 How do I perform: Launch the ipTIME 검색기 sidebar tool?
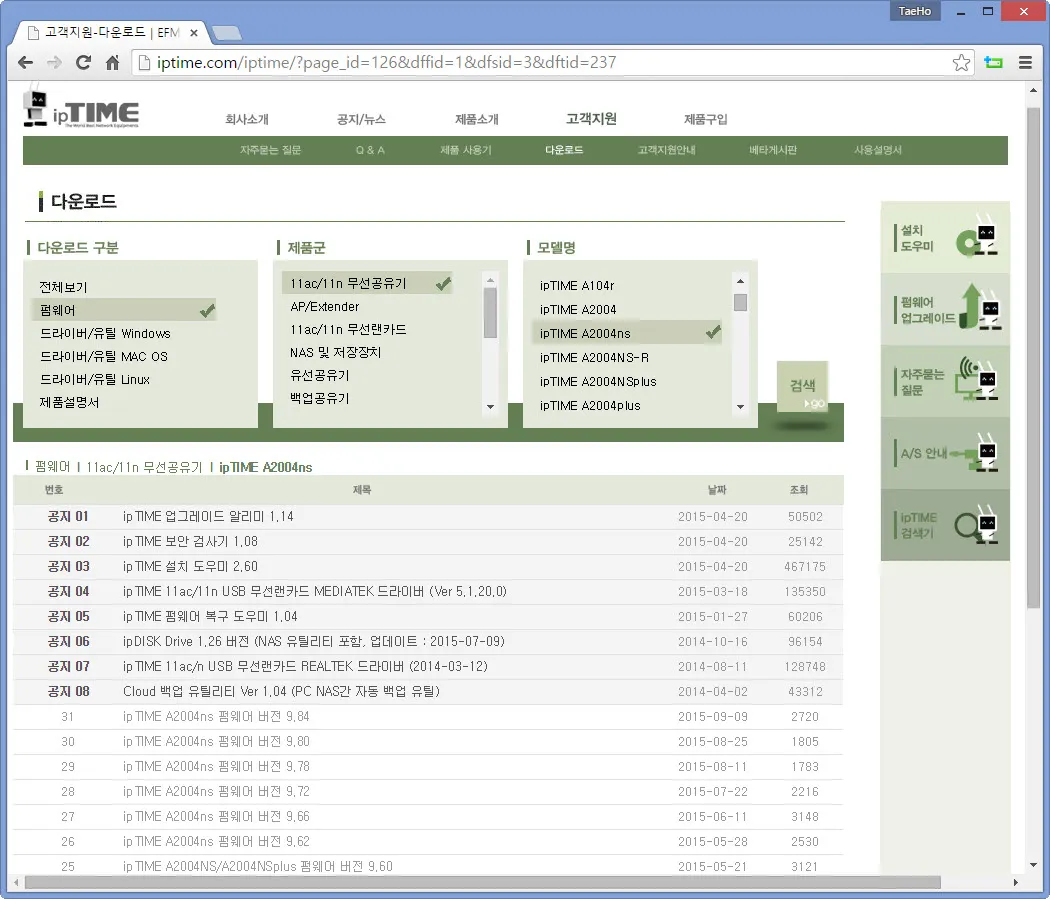(944, 525)
